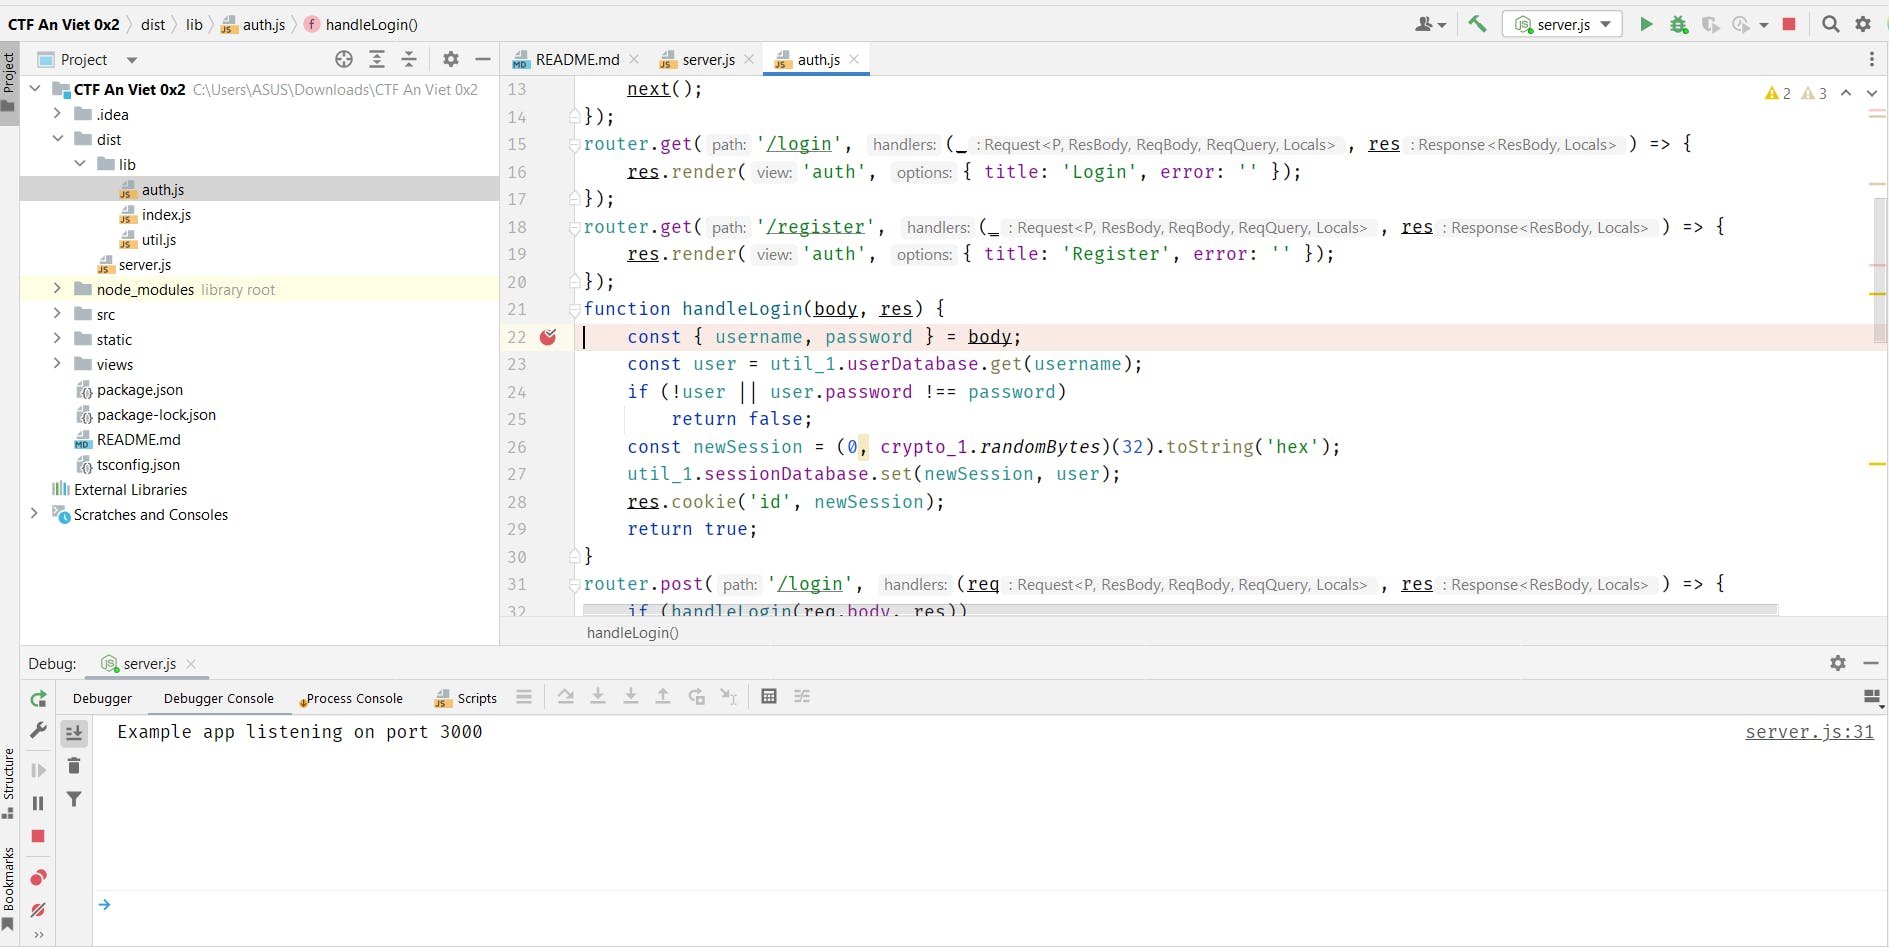
Task: Toggle scroll to end in the console
Action: pyautogui.click(x=74, y=733)
